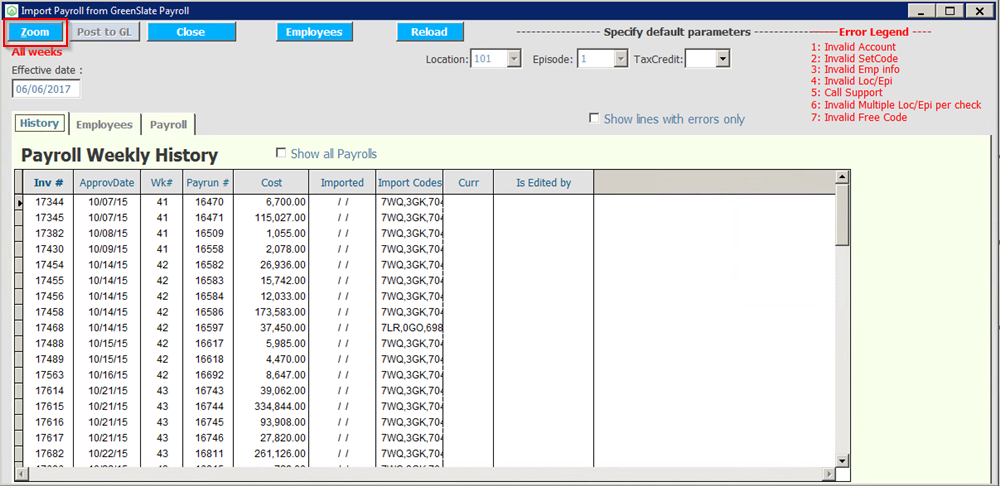Screen dimensions: 1000x486
Task: Click payrun number 16811
Action: [x=208, y=453]
